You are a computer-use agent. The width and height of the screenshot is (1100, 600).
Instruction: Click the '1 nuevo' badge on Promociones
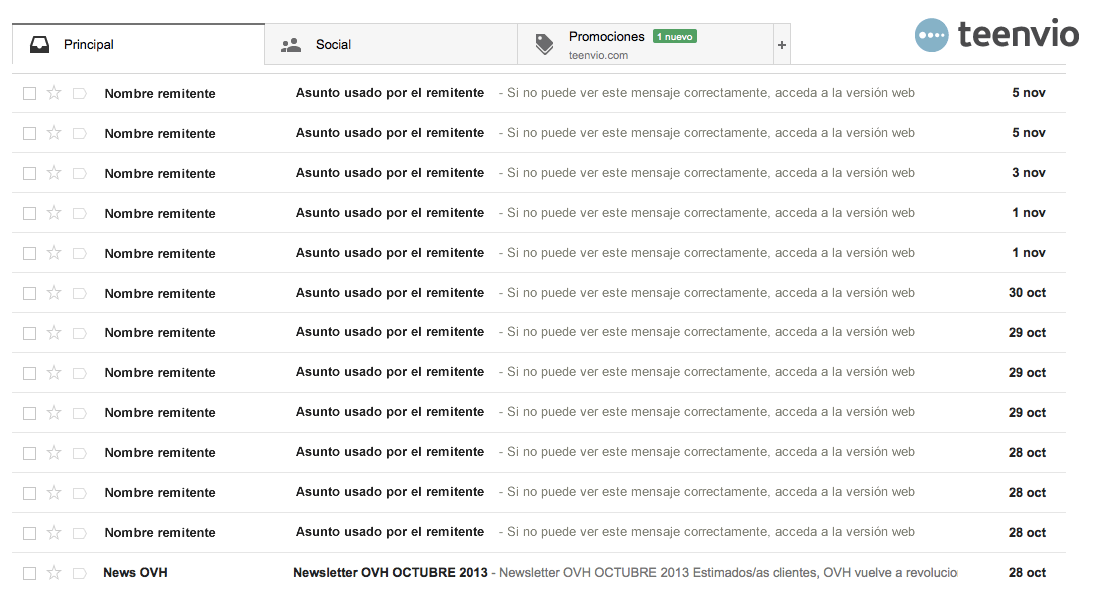(x=675, y=36)
